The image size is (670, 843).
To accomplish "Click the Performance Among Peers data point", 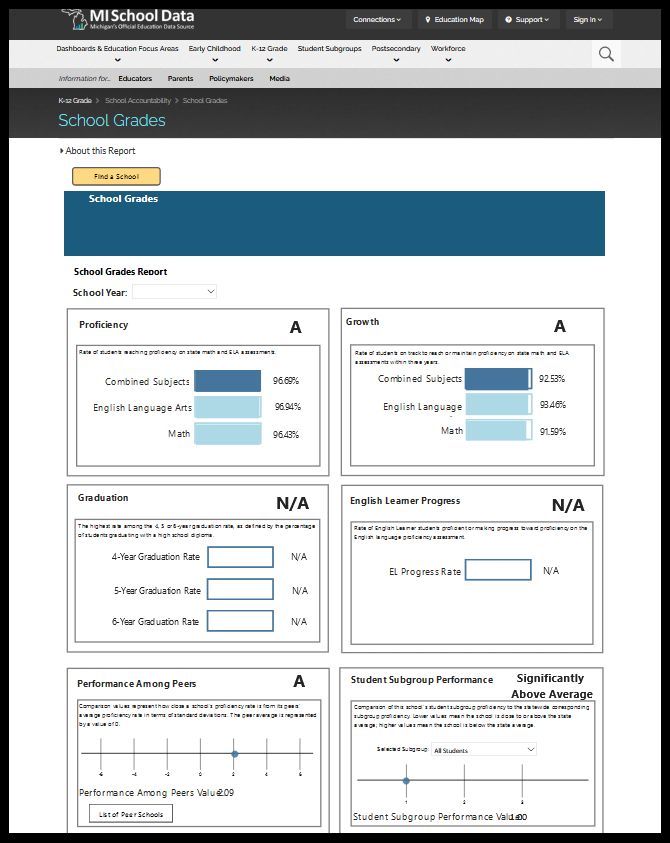I will point(235,754).
